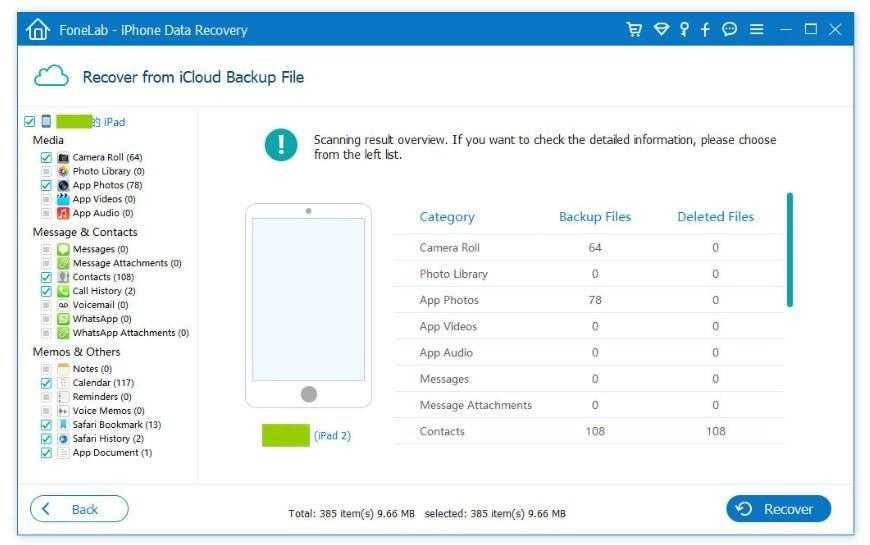This screenshot has height=545, width=870.
Task: Open the hamburger menu in title bar
Action: (x=757, y=29)
